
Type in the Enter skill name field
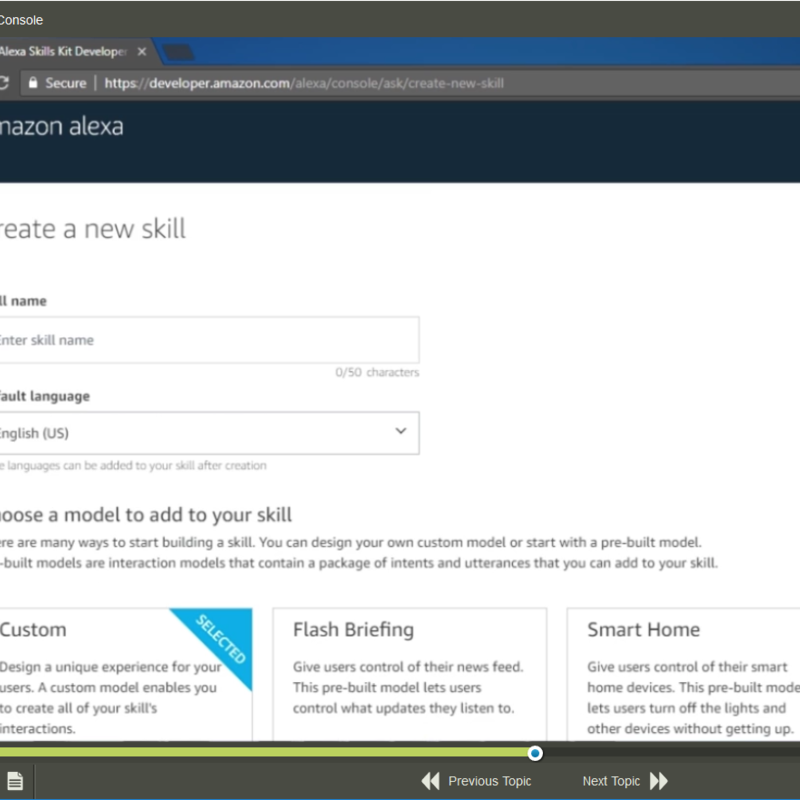coord(209,340)
